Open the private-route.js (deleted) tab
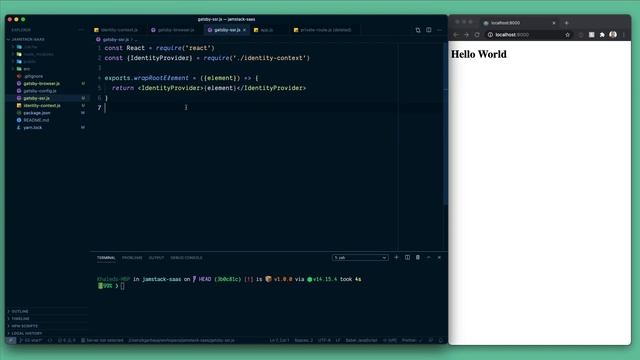Screen dimensions: 640x360 (325, 30)
